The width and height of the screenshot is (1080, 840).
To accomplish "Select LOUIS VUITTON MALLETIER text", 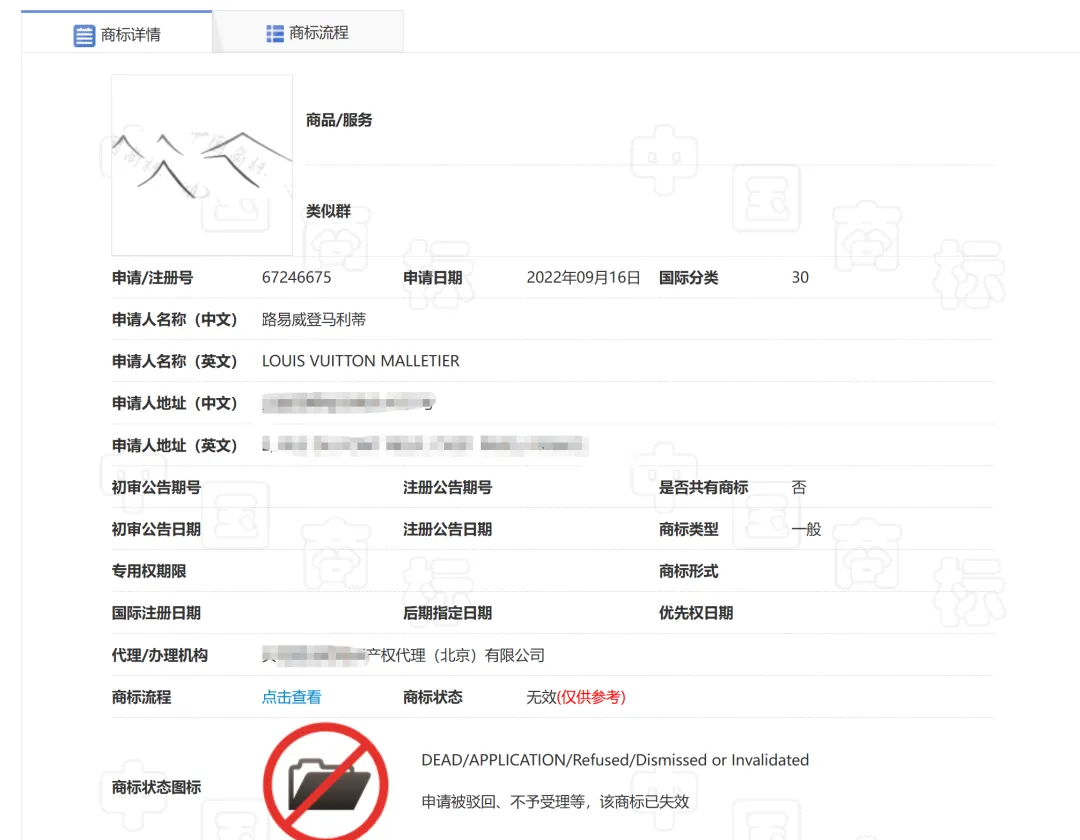I will point(360,361).
